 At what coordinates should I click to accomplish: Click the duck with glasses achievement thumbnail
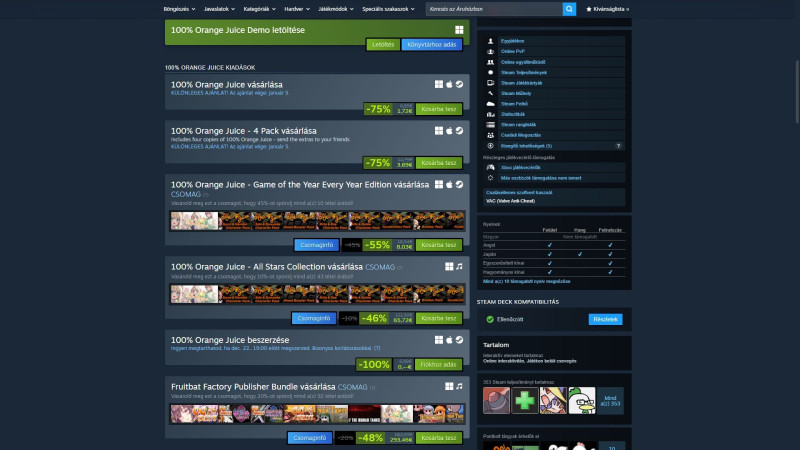coord(582,401)
